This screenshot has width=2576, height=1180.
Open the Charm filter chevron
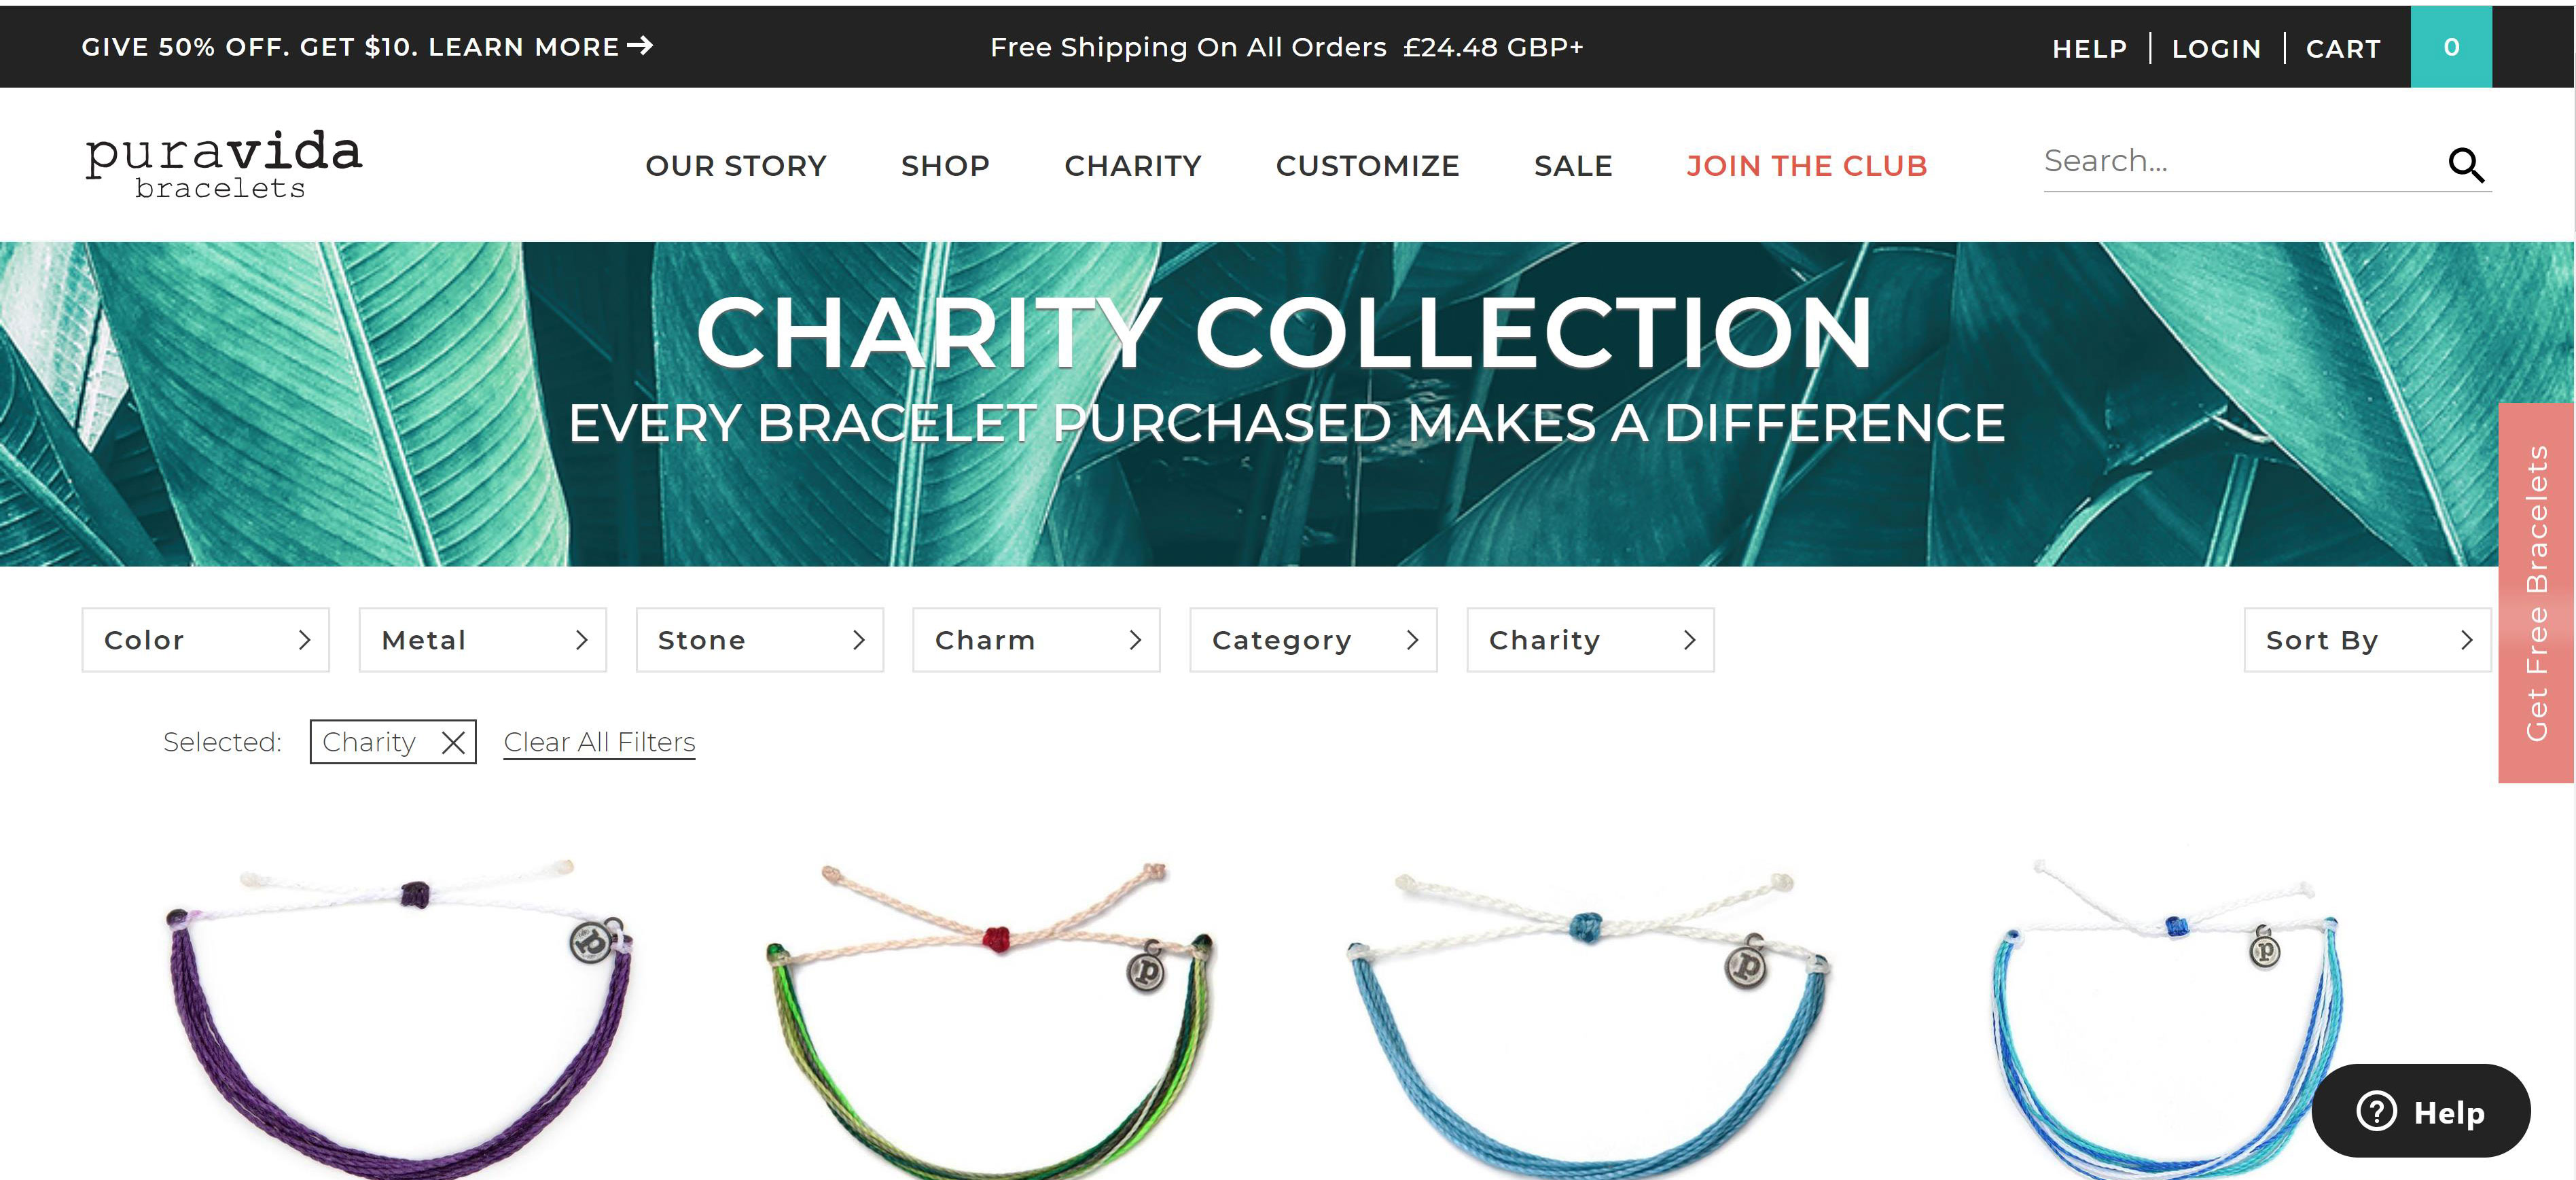click(1135, 640)
